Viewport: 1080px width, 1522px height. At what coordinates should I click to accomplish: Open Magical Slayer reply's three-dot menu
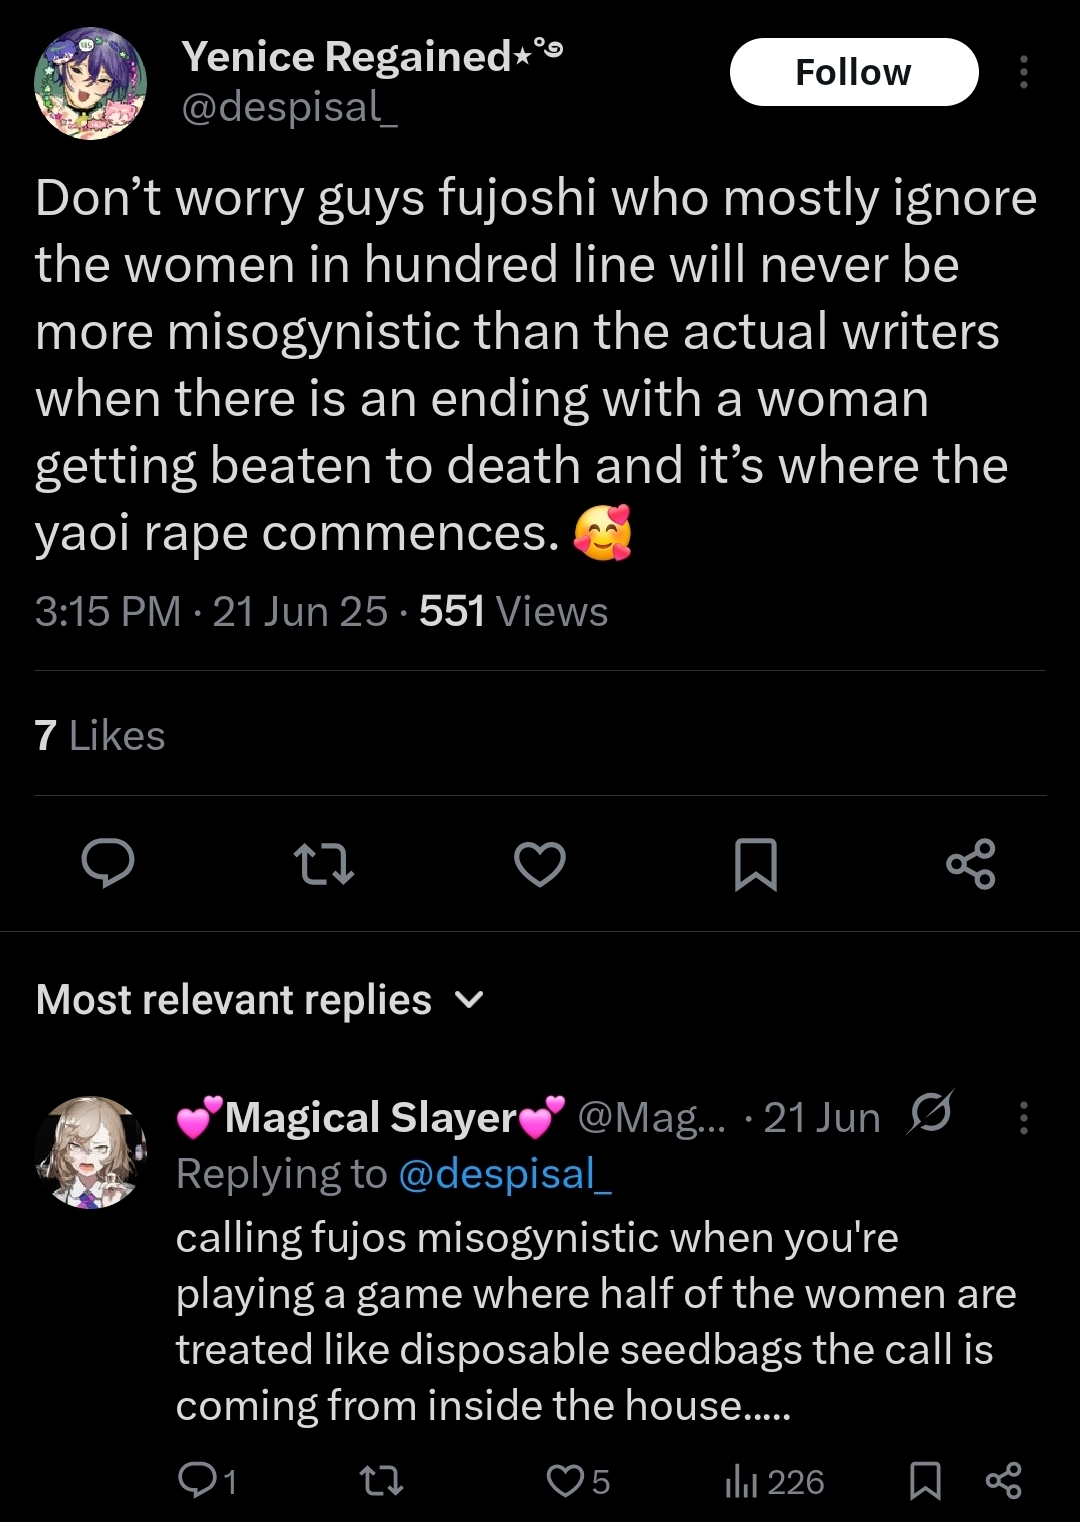click(1023, 1117)
